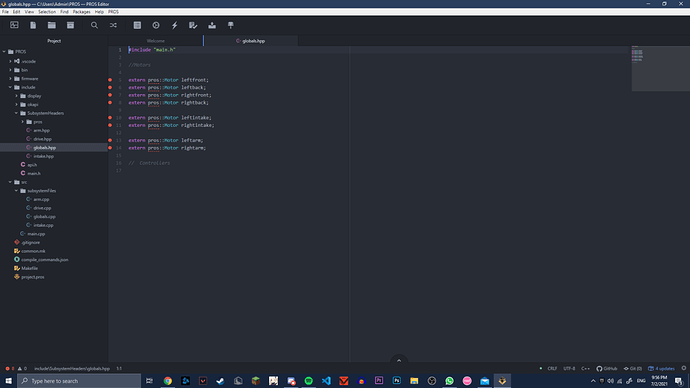Screen dimensions: 690x388
Task: Open the PROS menu
Action: click(114, 12)
